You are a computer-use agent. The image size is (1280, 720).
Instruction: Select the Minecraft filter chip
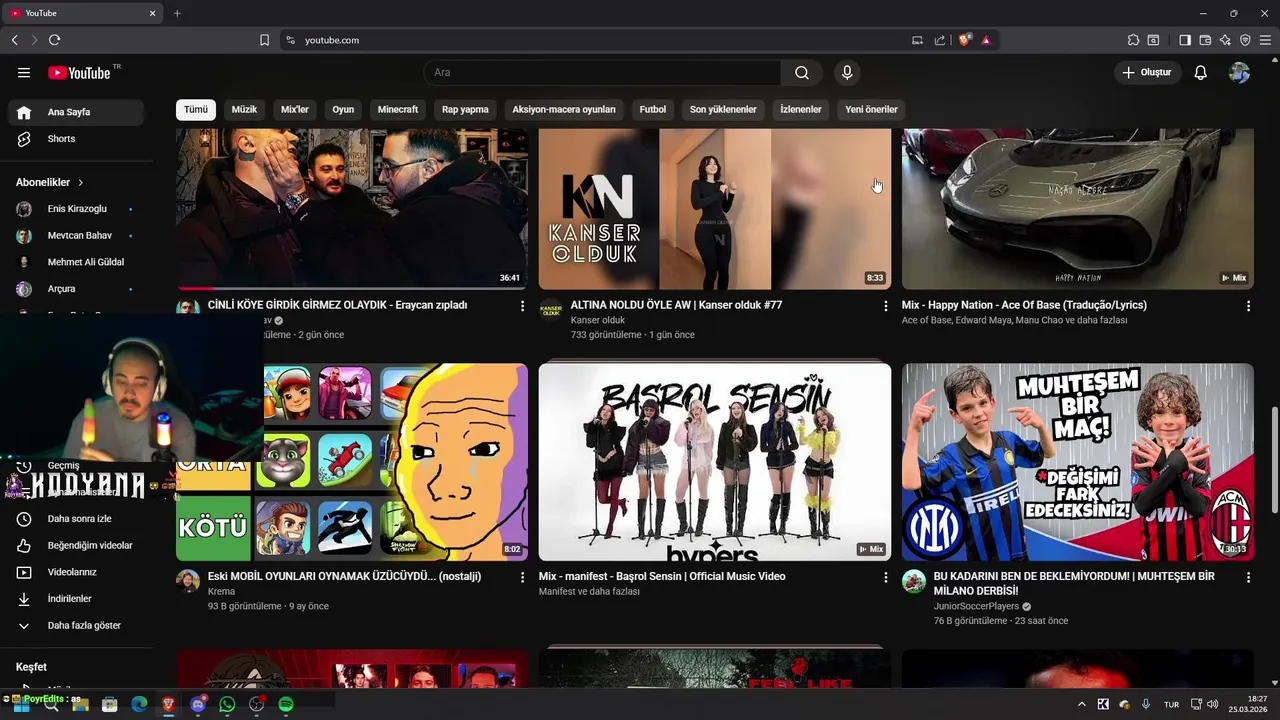(398, 109)
